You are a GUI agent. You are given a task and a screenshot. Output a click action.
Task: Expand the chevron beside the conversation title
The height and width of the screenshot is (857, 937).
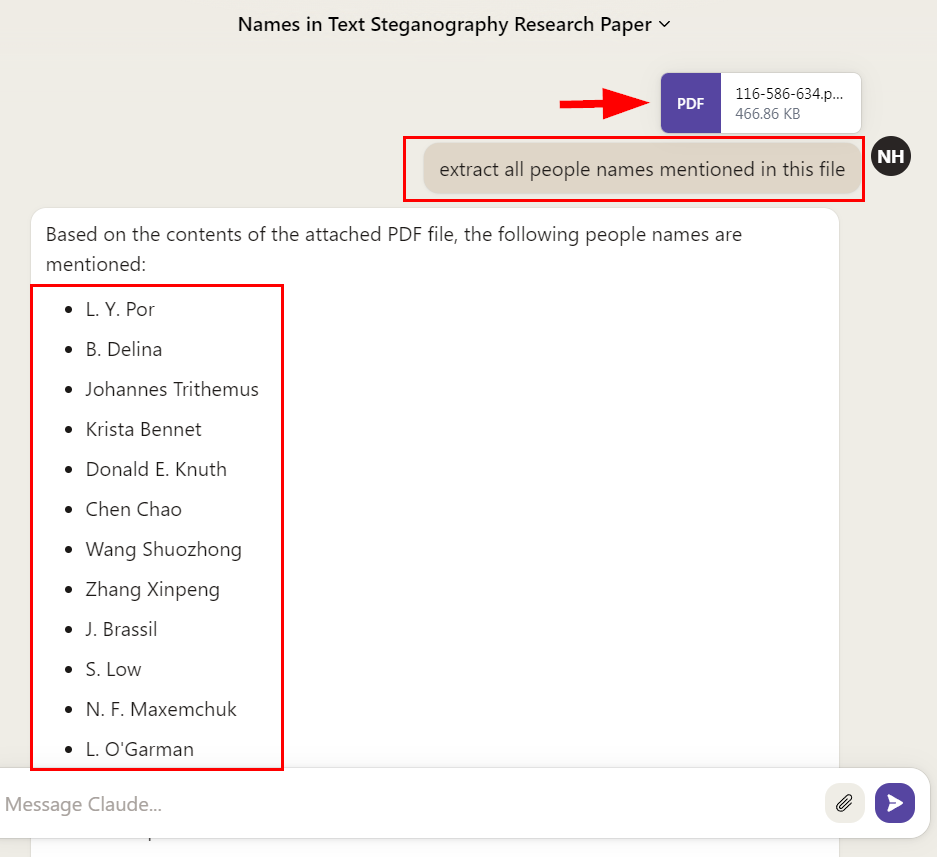665,24
